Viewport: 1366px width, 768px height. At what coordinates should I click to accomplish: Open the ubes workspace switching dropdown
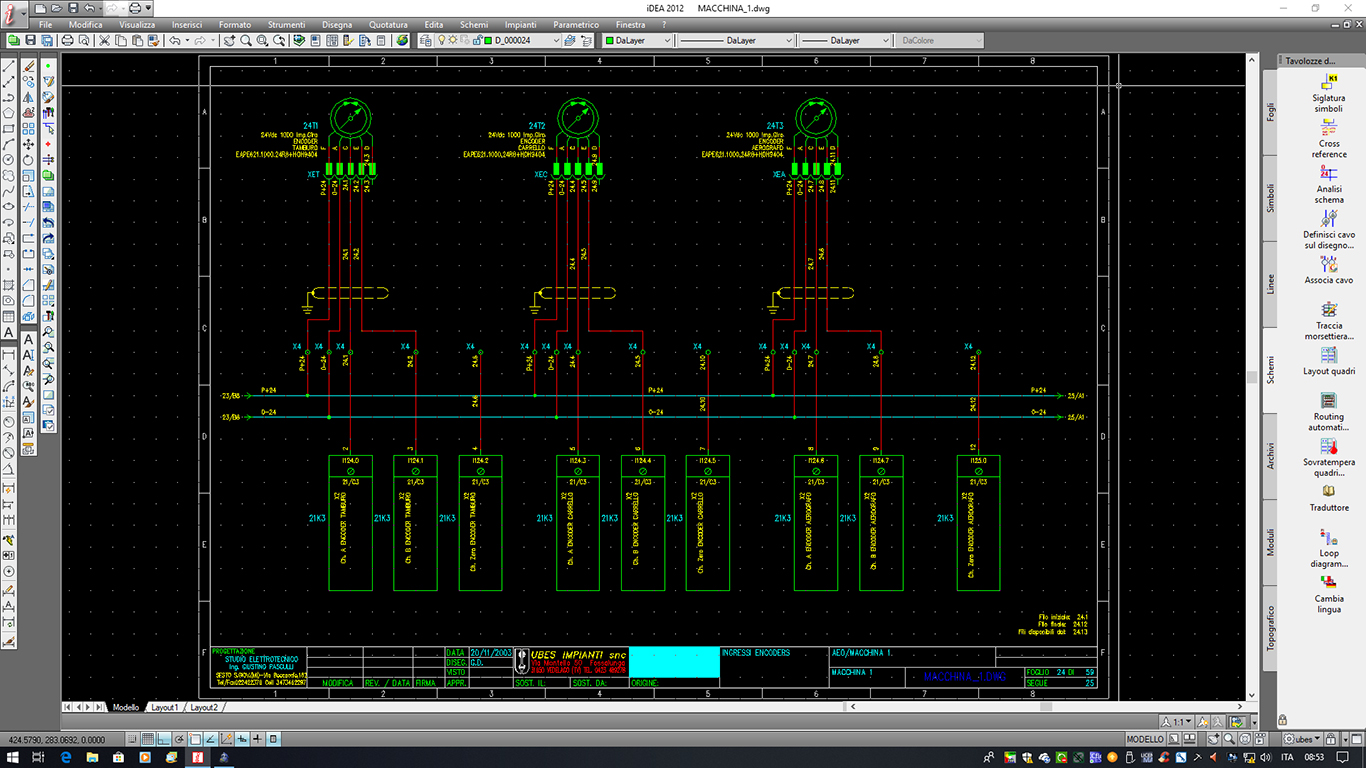coord(1302,739)
